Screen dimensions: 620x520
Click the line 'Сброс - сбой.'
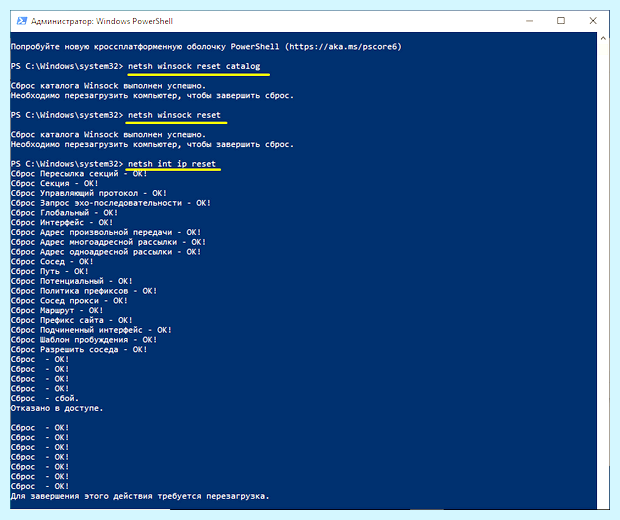coord(45,398)
